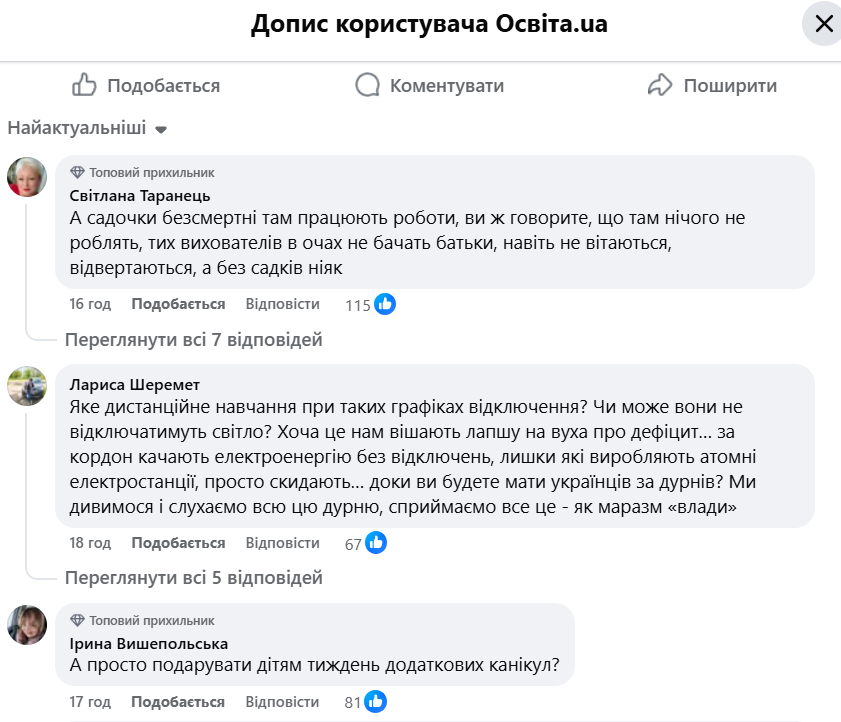Click top fan diamond badge above Світлана Таранець

click(x=78, y=173)
